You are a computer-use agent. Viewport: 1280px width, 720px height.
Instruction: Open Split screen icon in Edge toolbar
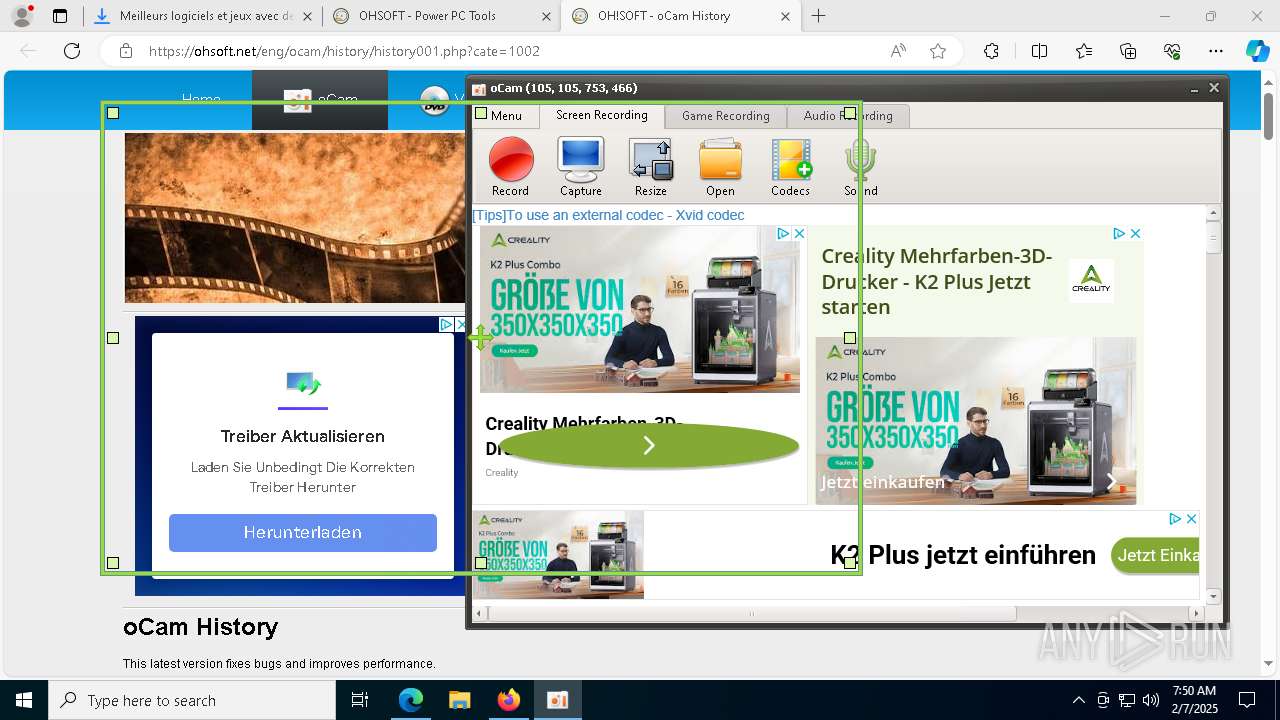[x=1039, y=51]
